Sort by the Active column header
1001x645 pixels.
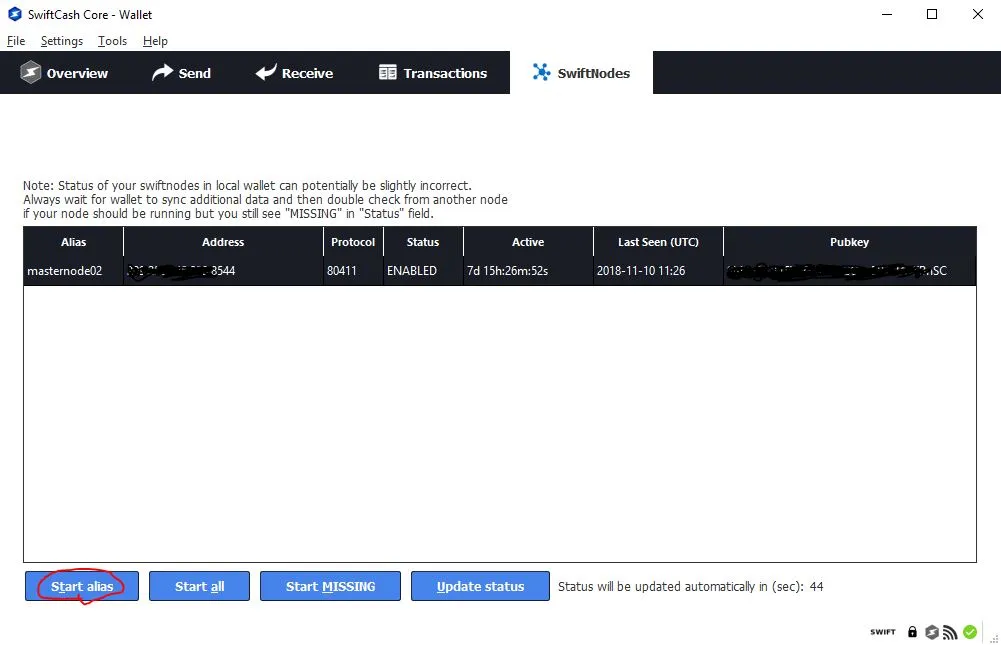tap(528, 242)
